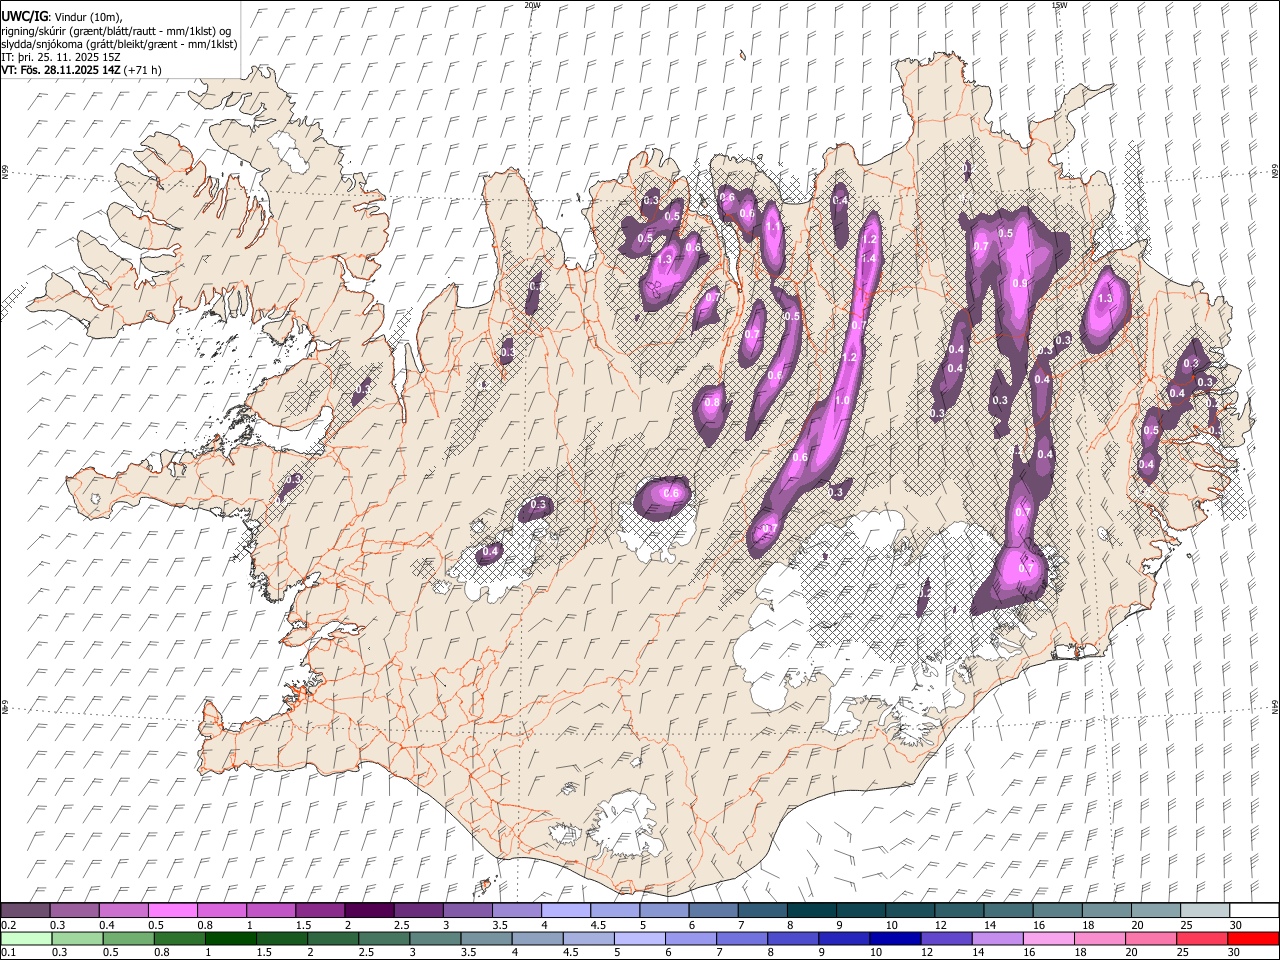Click the '0.1' label in the rain legend
1280x960 pixels.
pyautogui.click(x=6, y=953)
